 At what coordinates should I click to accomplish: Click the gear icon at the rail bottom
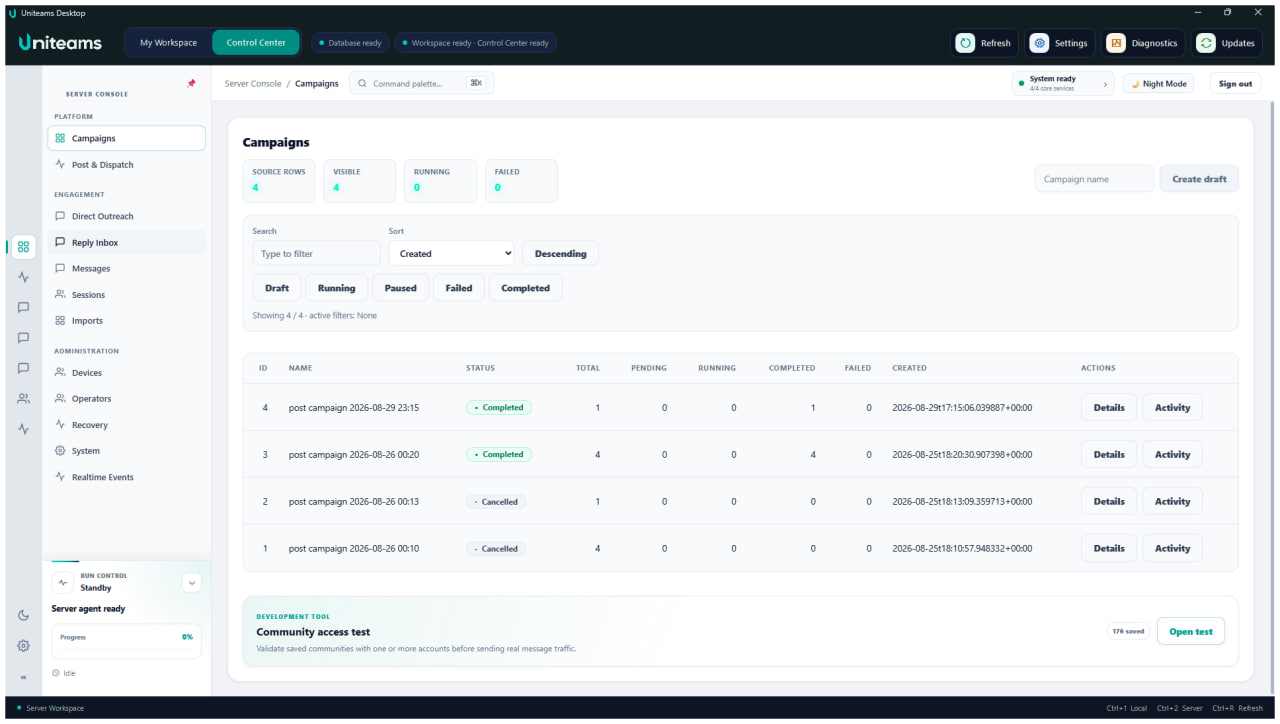coord(23,646)
